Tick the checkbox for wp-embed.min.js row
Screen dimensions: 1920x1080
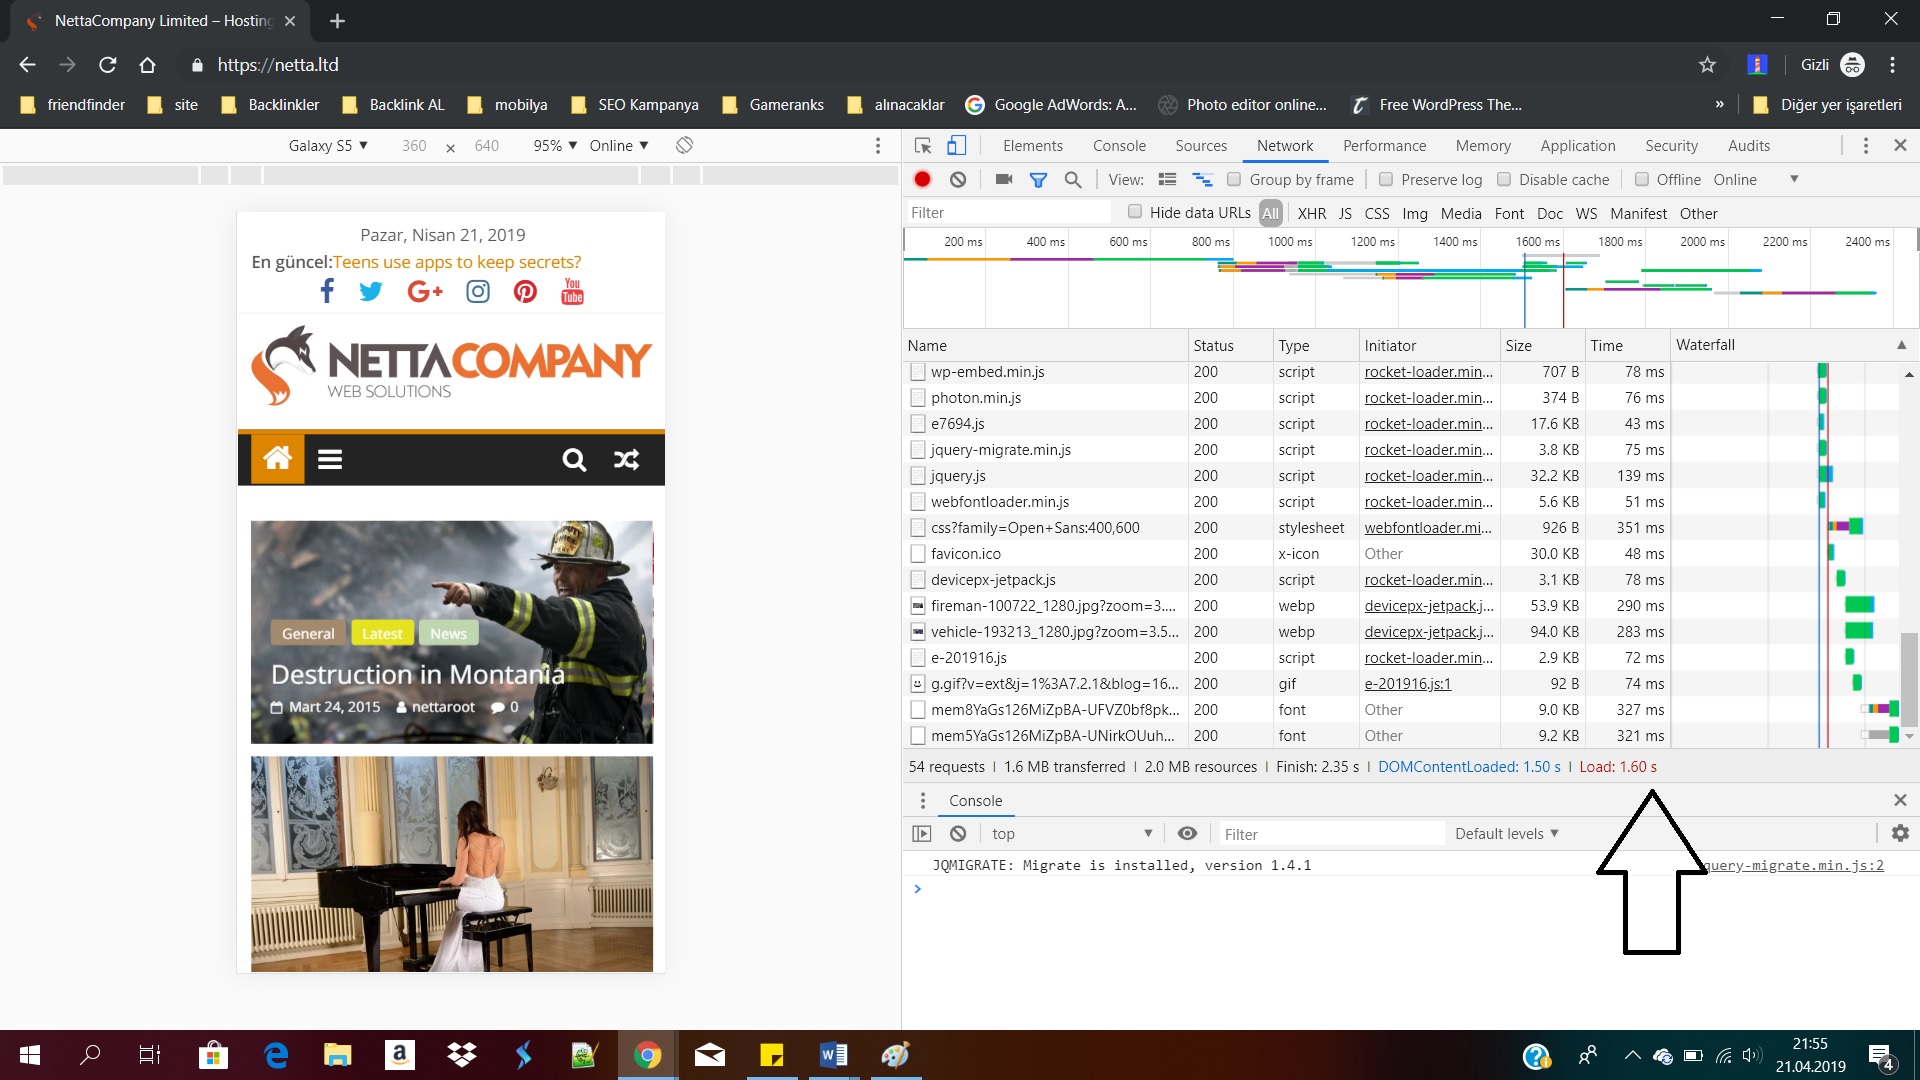click(918, 372)
